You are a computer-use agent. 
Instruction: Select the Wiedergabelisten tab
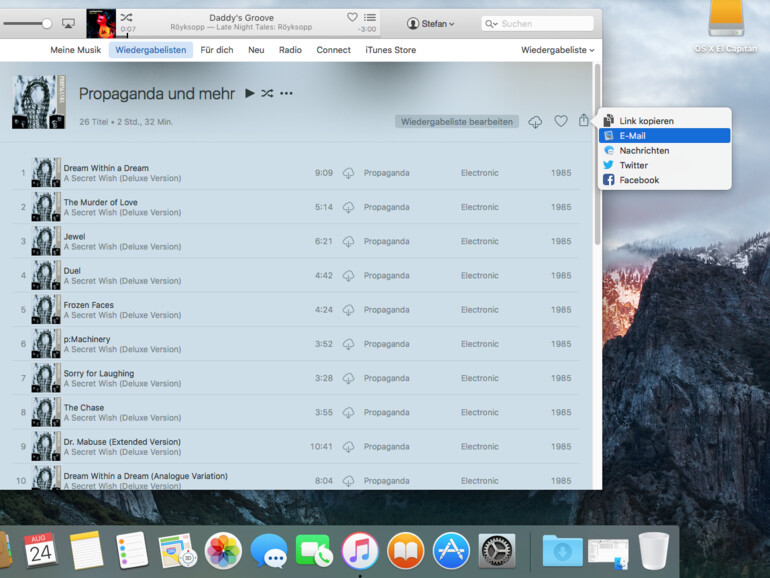151,50
